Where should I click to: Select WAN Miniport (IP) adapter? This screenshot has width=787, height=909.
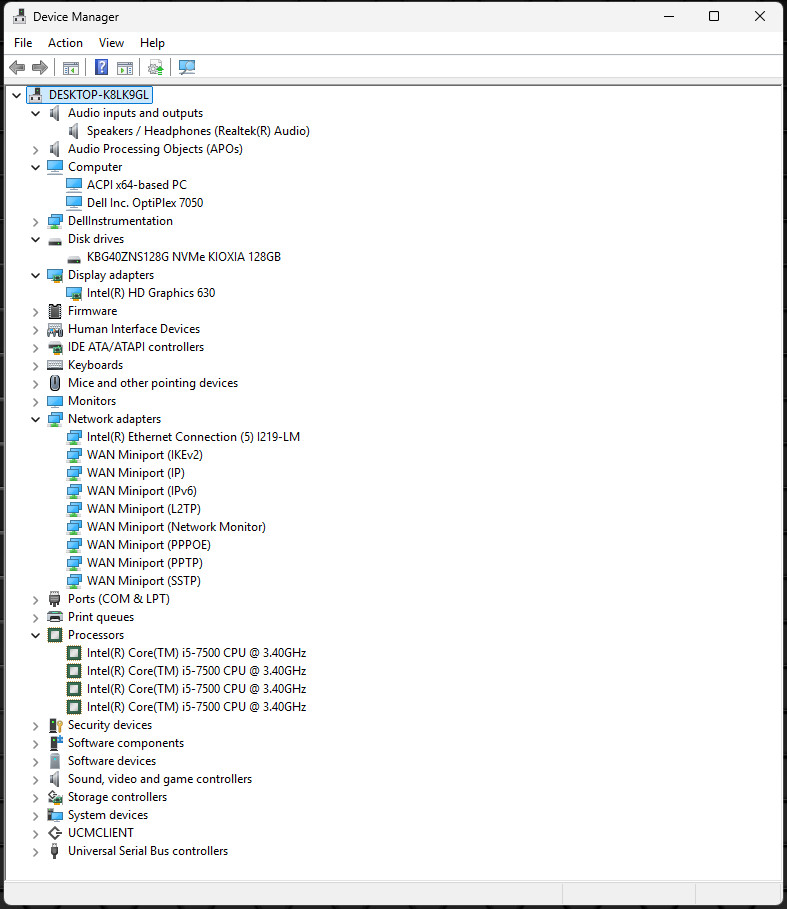pyautogui.click(x=136, y=473)
